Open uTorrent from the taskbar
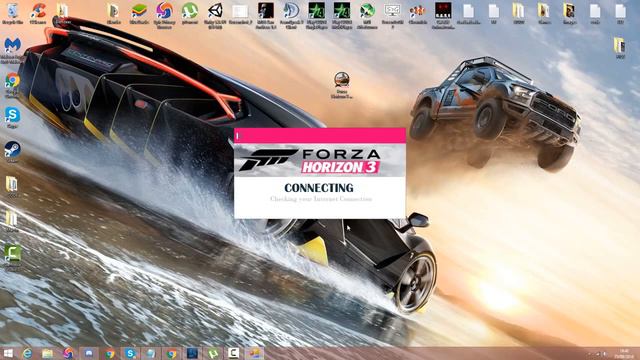640x360 pixels. click(213, 353)
